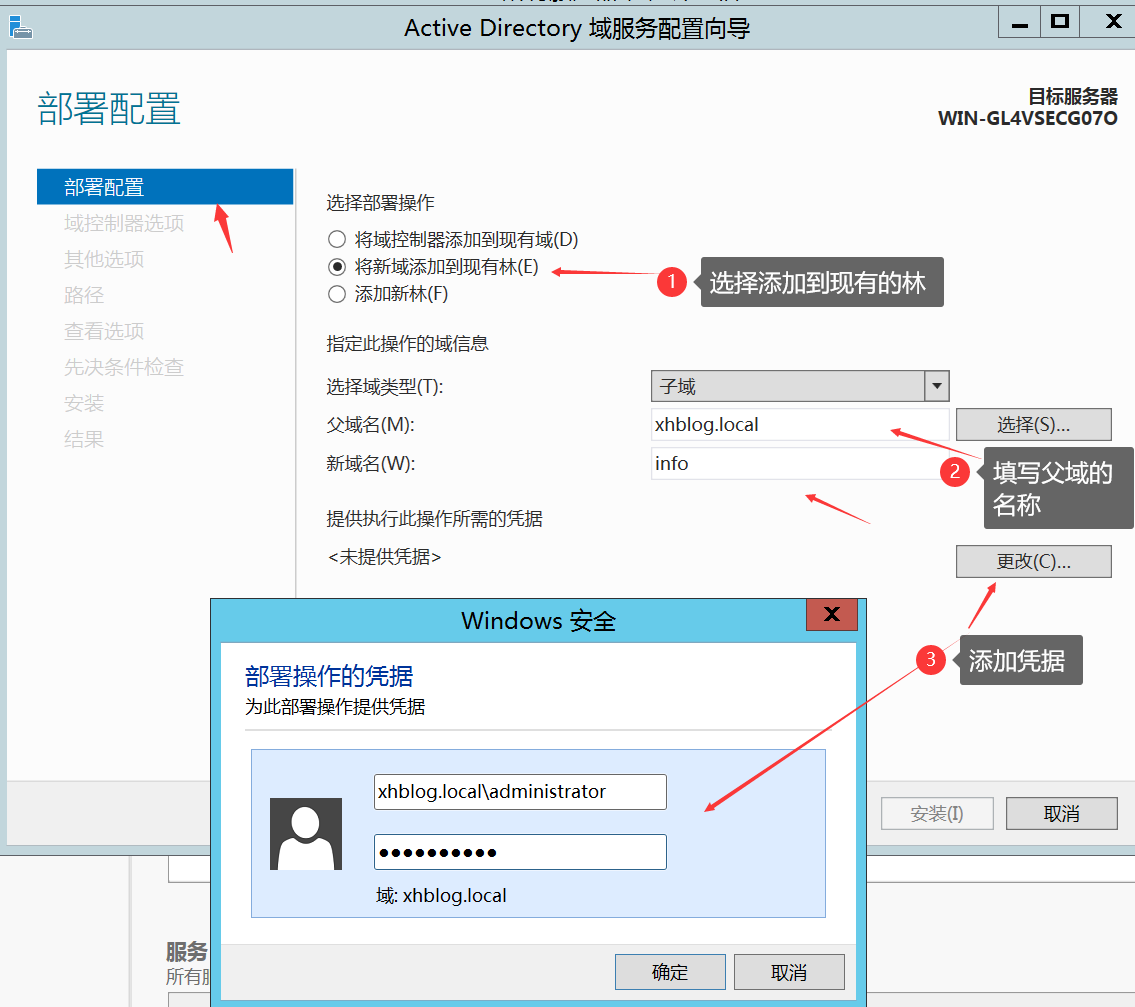Click the 指定此操作的域信息 label
This screenshot has height=1007, width=1135.
tap(408, 343)
